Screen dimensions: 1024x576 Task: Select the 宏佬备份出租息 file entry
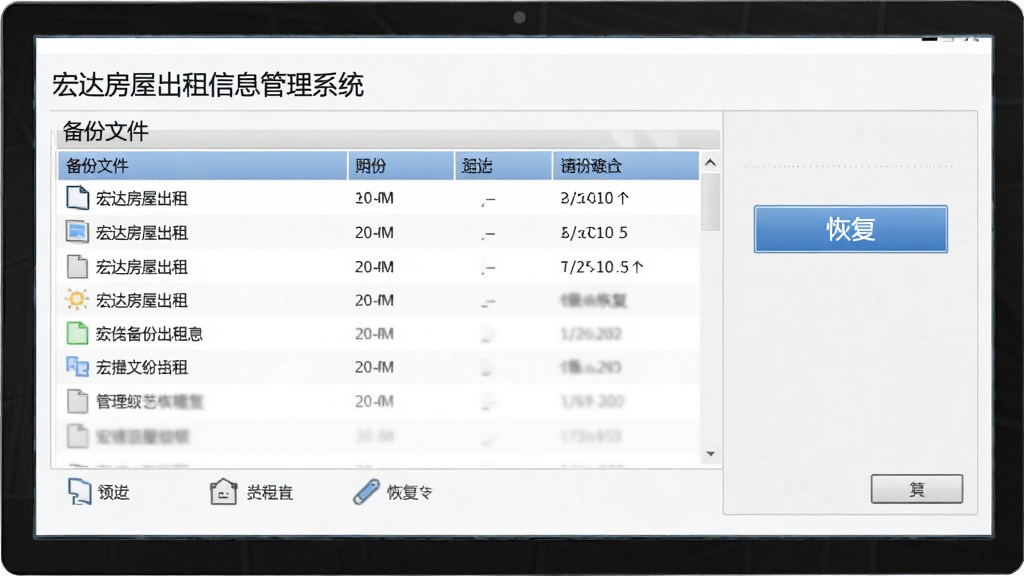point(379,334)
